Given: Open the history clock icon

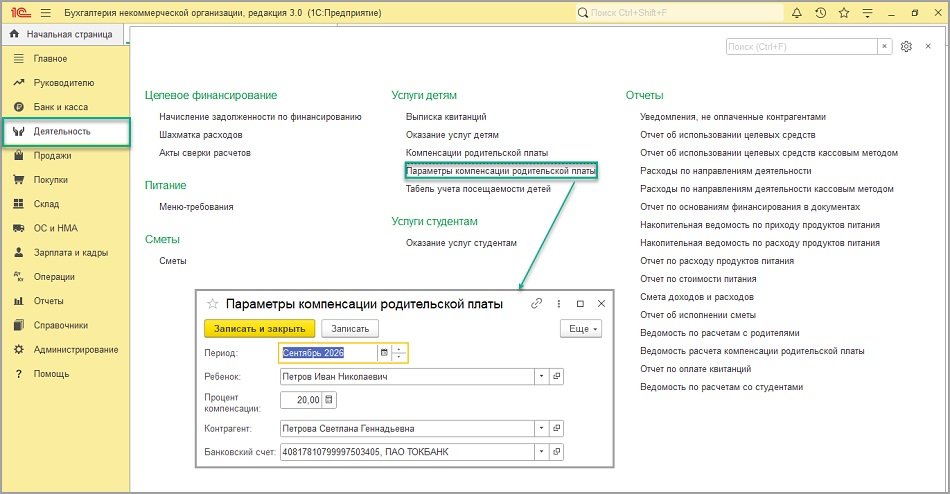Looking at the screenshot, I should tap(820, 12).
